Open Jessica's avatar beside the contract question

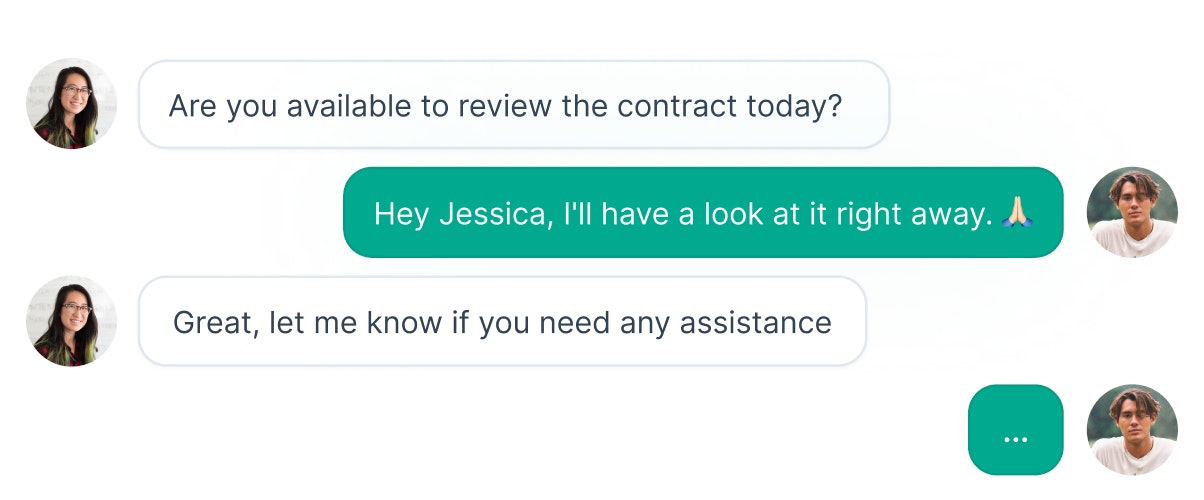[71, 104]
